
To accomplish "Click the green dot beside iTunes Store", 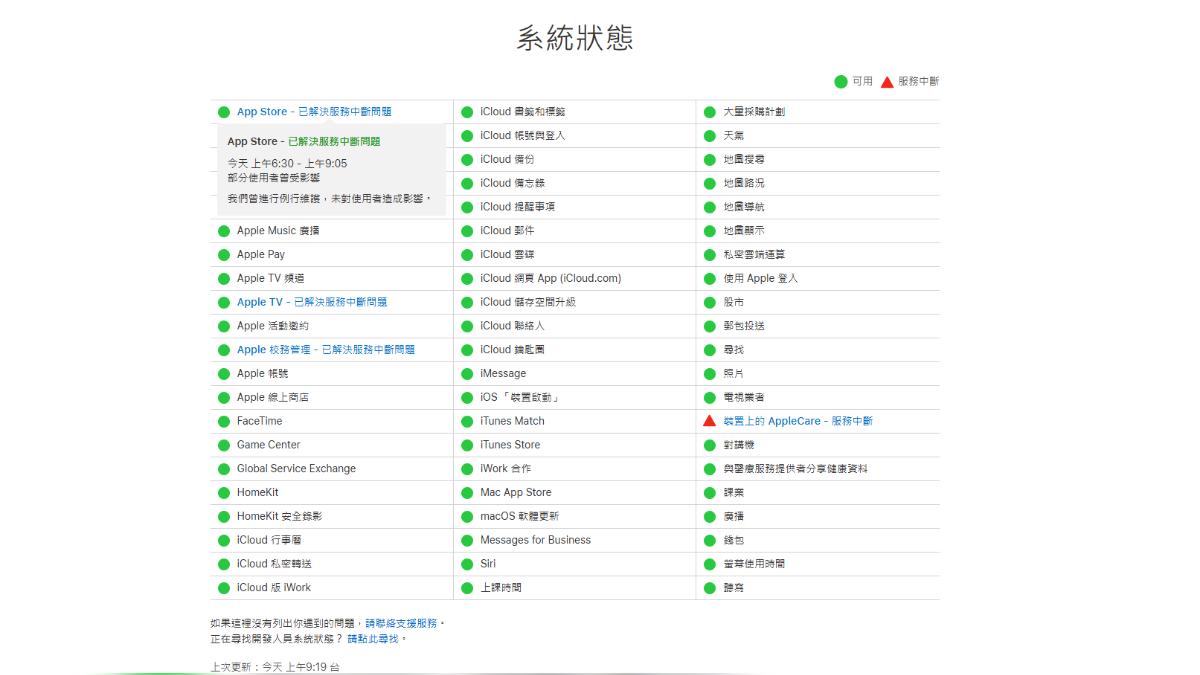I will (467, 445).
